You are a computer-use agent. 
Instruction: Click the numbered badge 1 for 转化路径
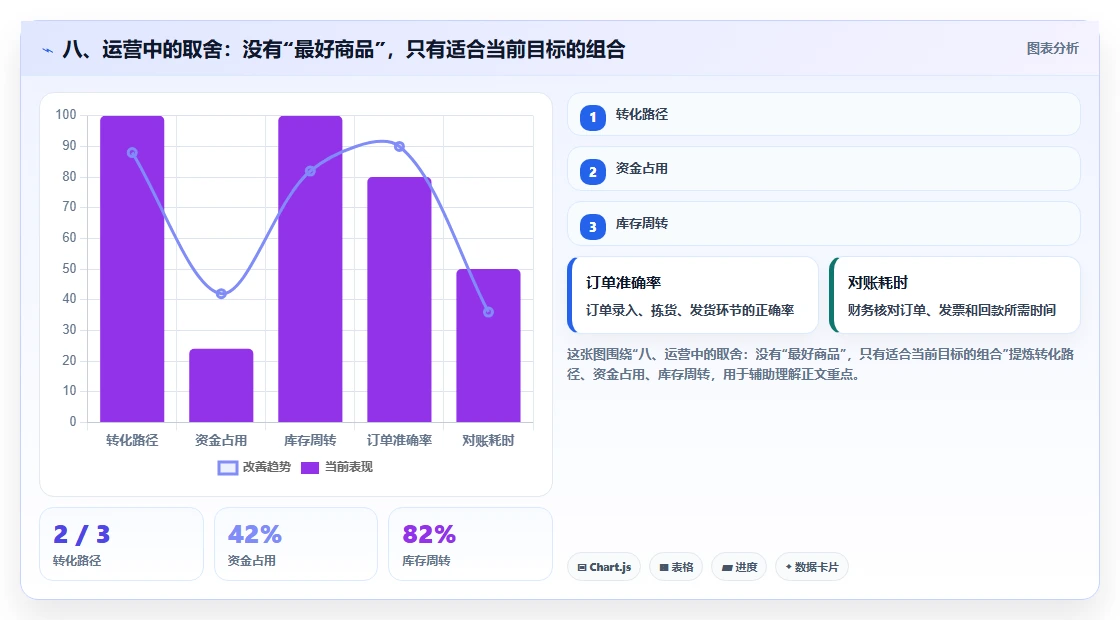pos(592,117)
